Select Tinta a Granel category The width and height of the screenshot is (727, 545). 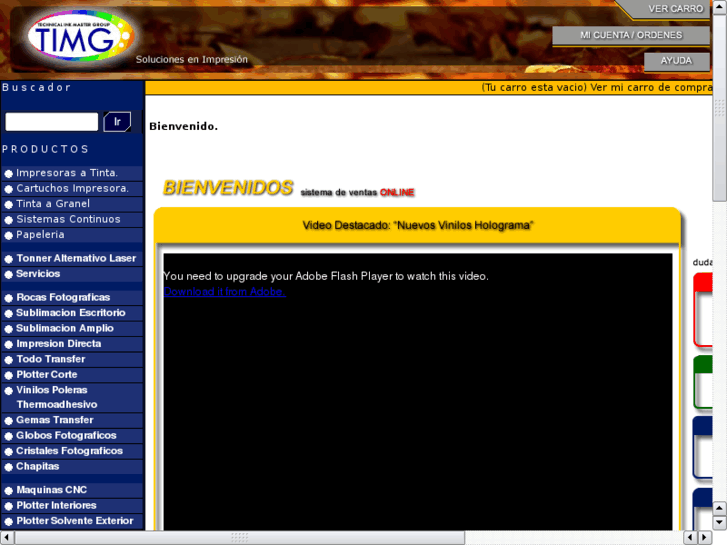coord(53,204)
